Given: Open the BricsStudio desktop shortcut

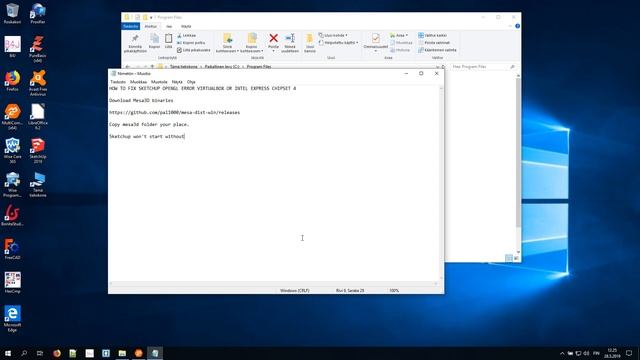Looking at the screenshot, I should (x=12, y=216).
